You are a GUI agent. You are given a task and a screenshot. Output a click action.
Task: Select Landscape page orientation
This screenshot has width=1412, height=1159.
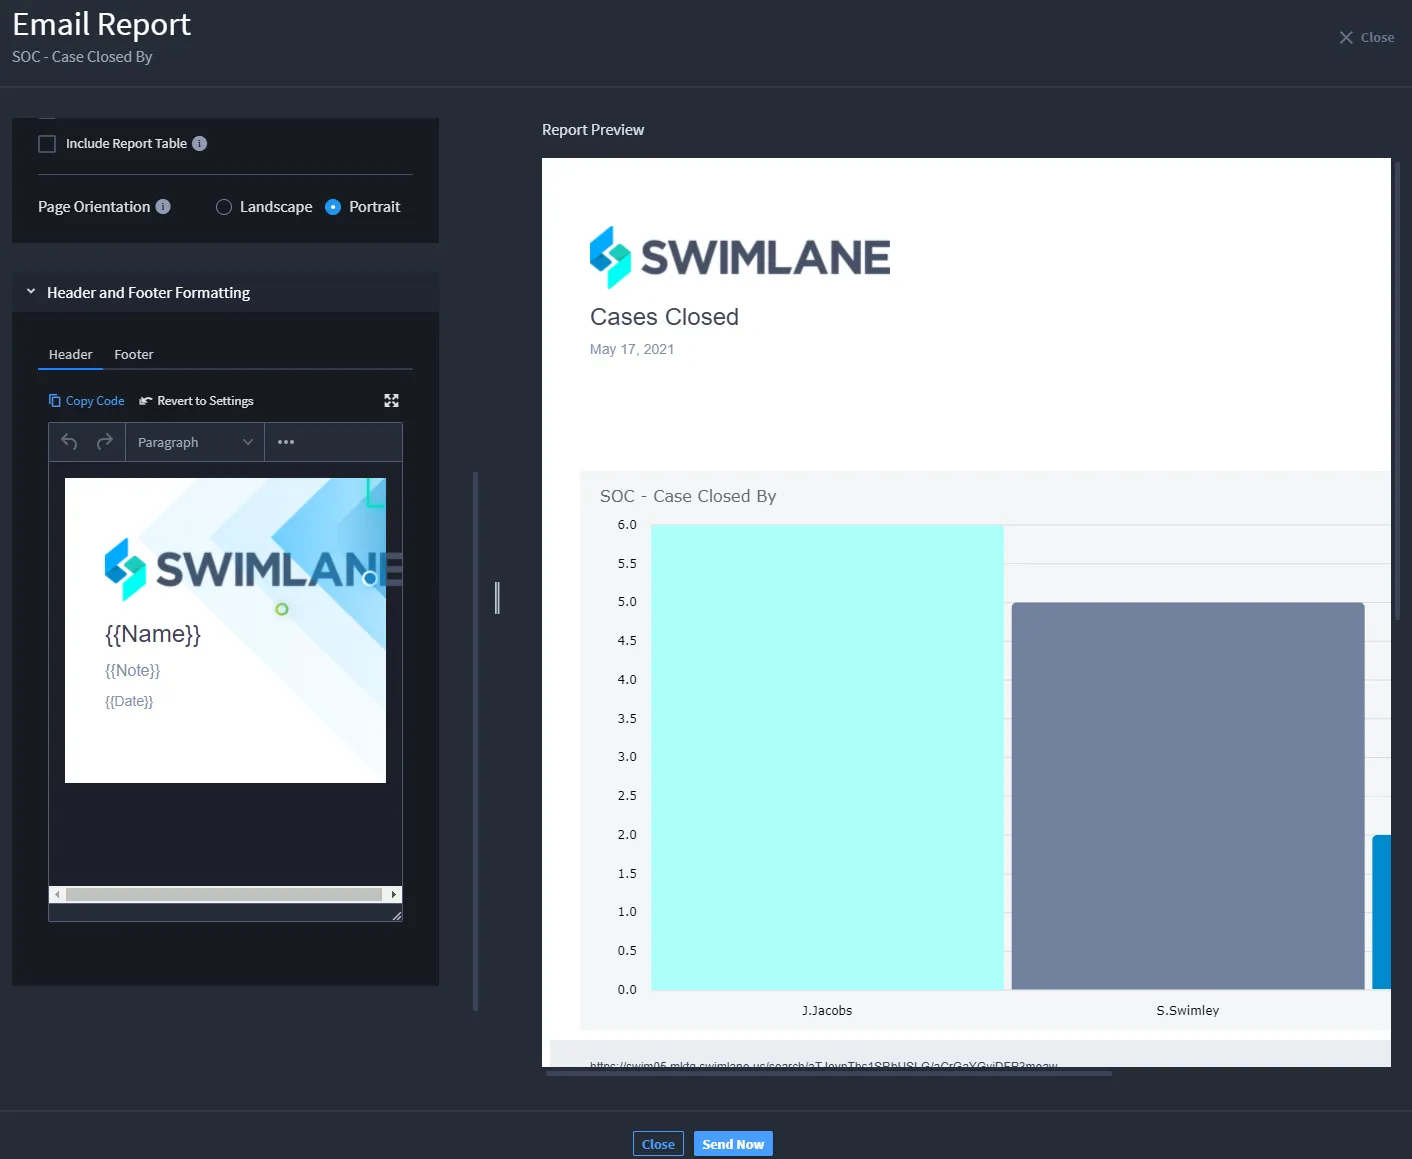click(224, 207)
